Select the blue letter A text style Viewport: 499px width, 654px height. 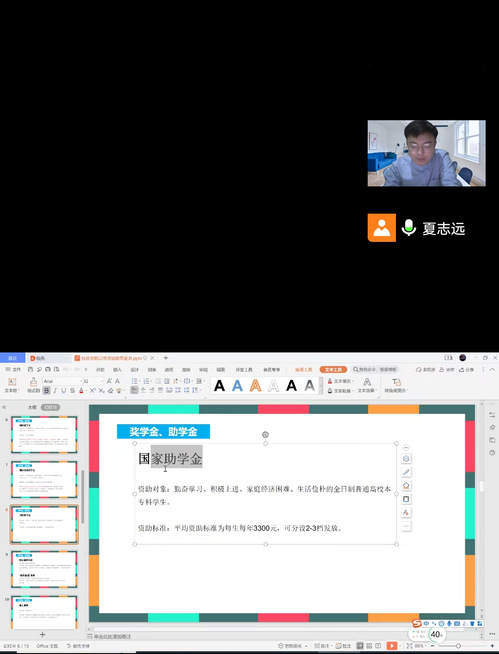pyautogui.click(x=237, y=386)
